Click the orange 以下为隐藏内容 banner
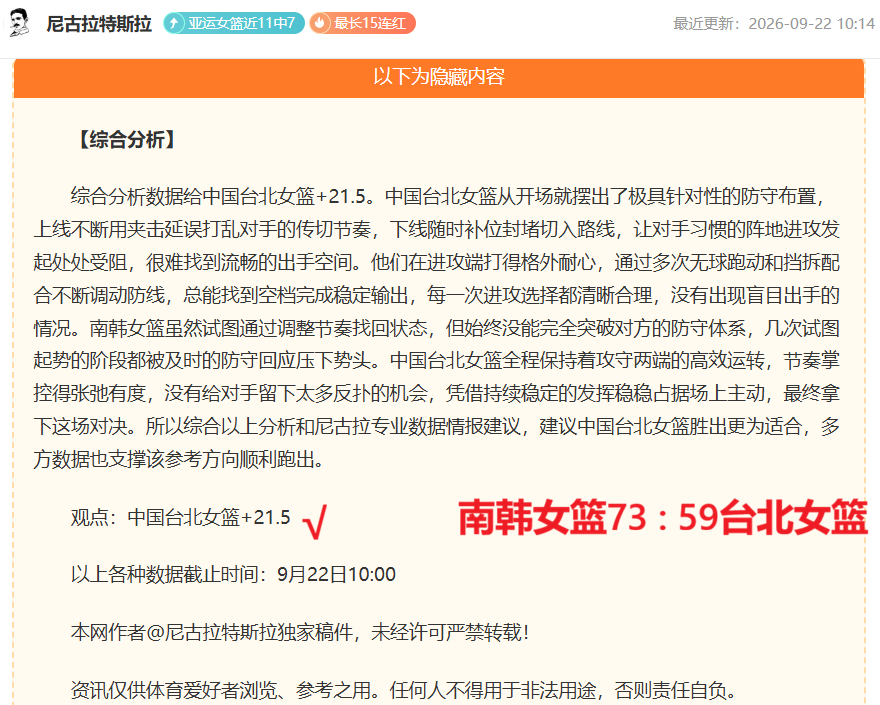880x705 pixels. 439,77
